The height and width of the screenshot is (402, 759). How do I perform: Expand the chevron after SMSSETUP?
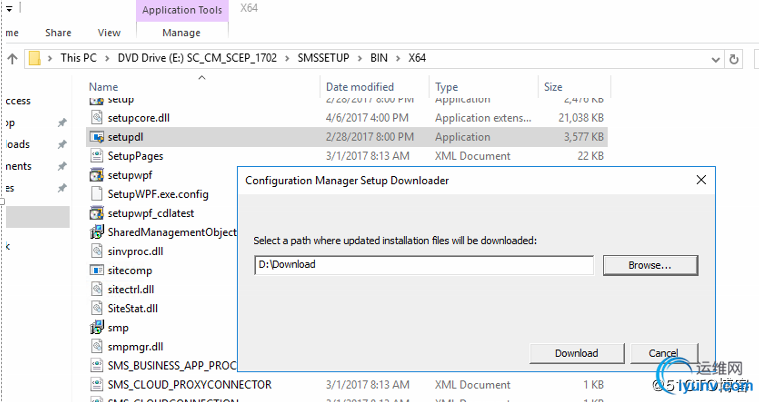[x=360, y=59]
